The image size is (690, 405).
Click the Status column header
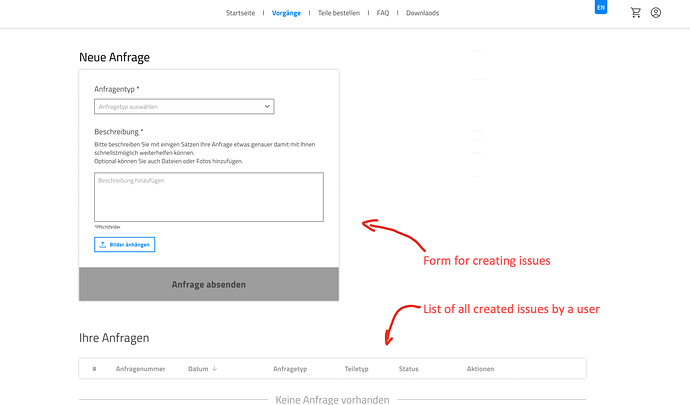408,369
